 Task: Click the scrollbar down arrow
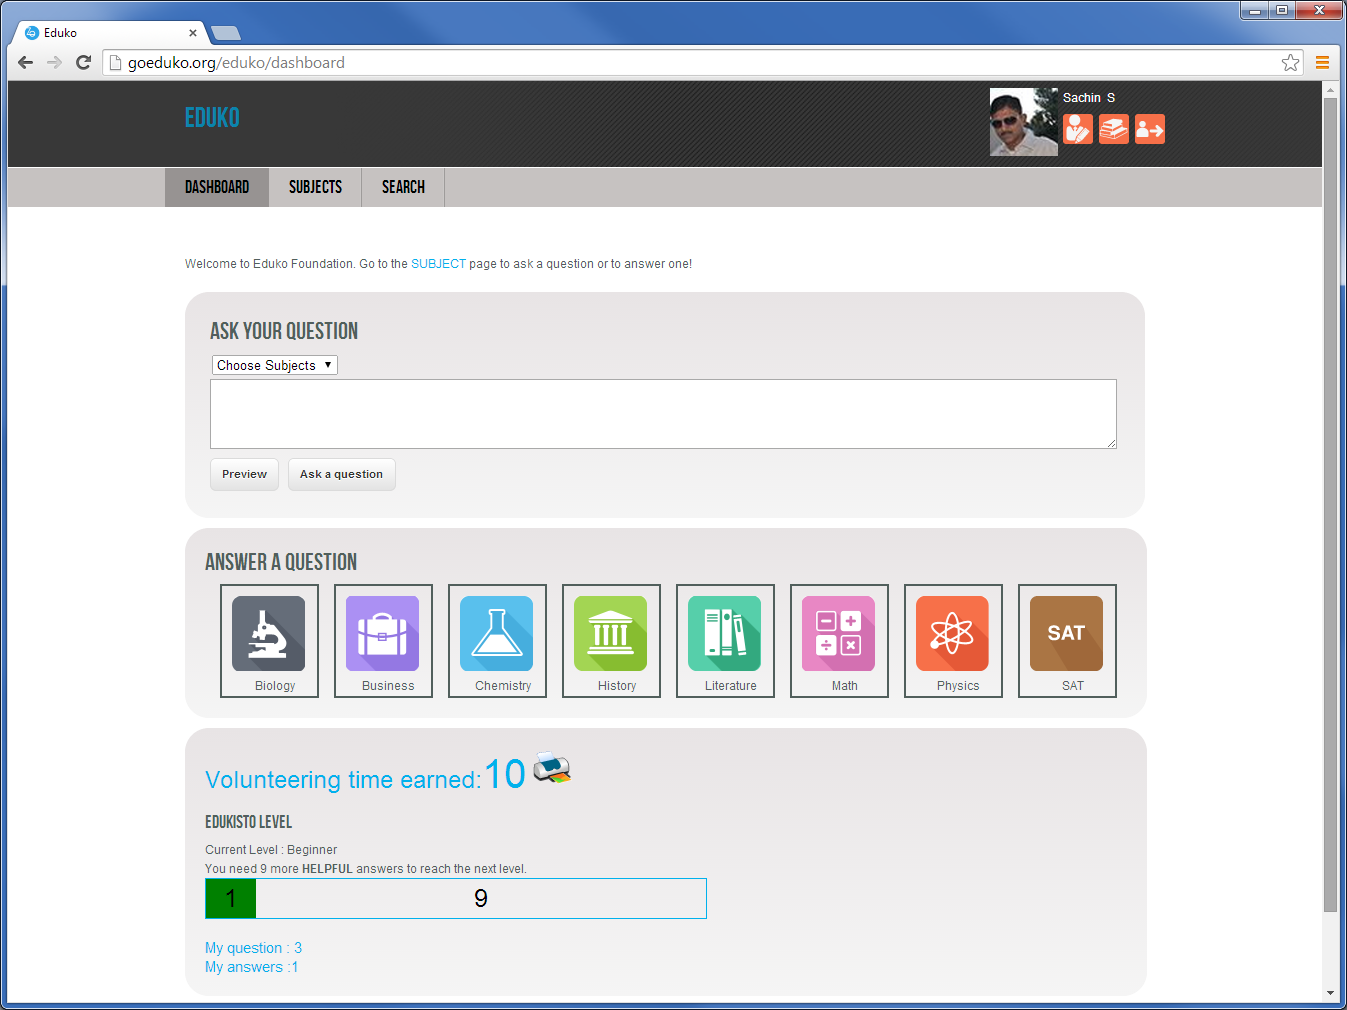[1330, 993]
